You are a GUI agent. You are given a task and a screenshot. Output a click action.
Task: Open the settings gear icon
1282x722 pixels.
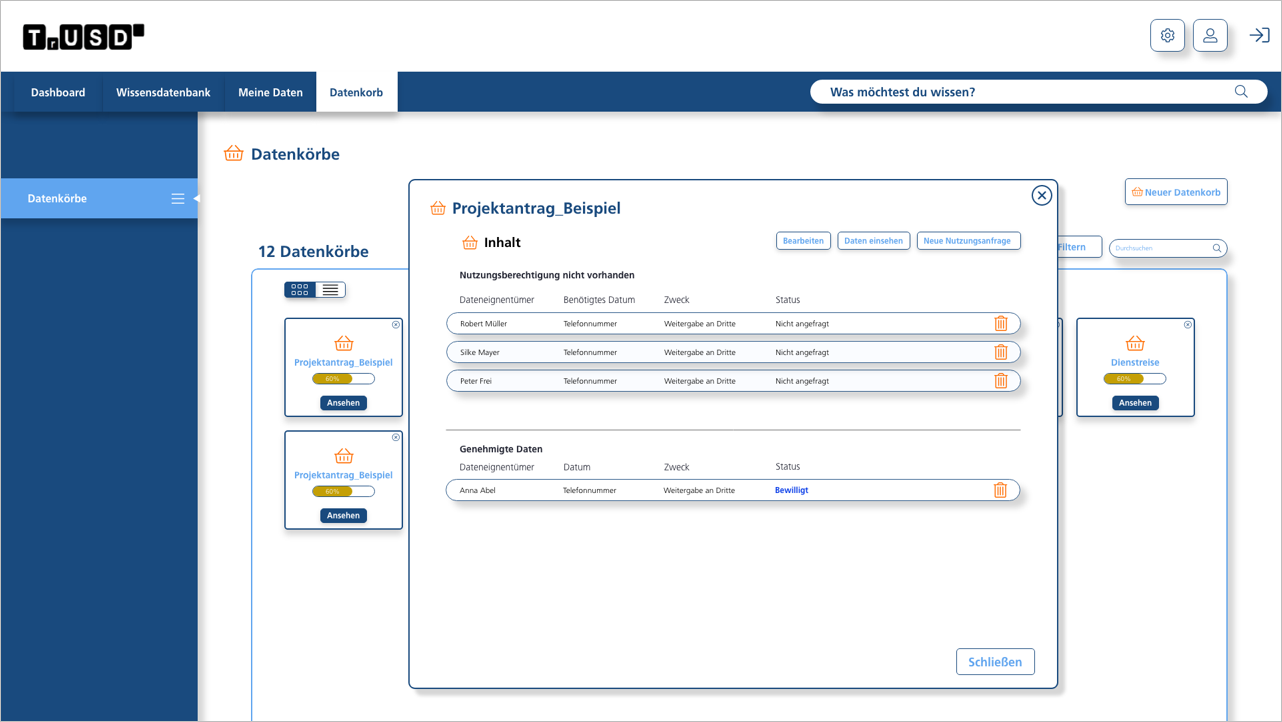1167,35
